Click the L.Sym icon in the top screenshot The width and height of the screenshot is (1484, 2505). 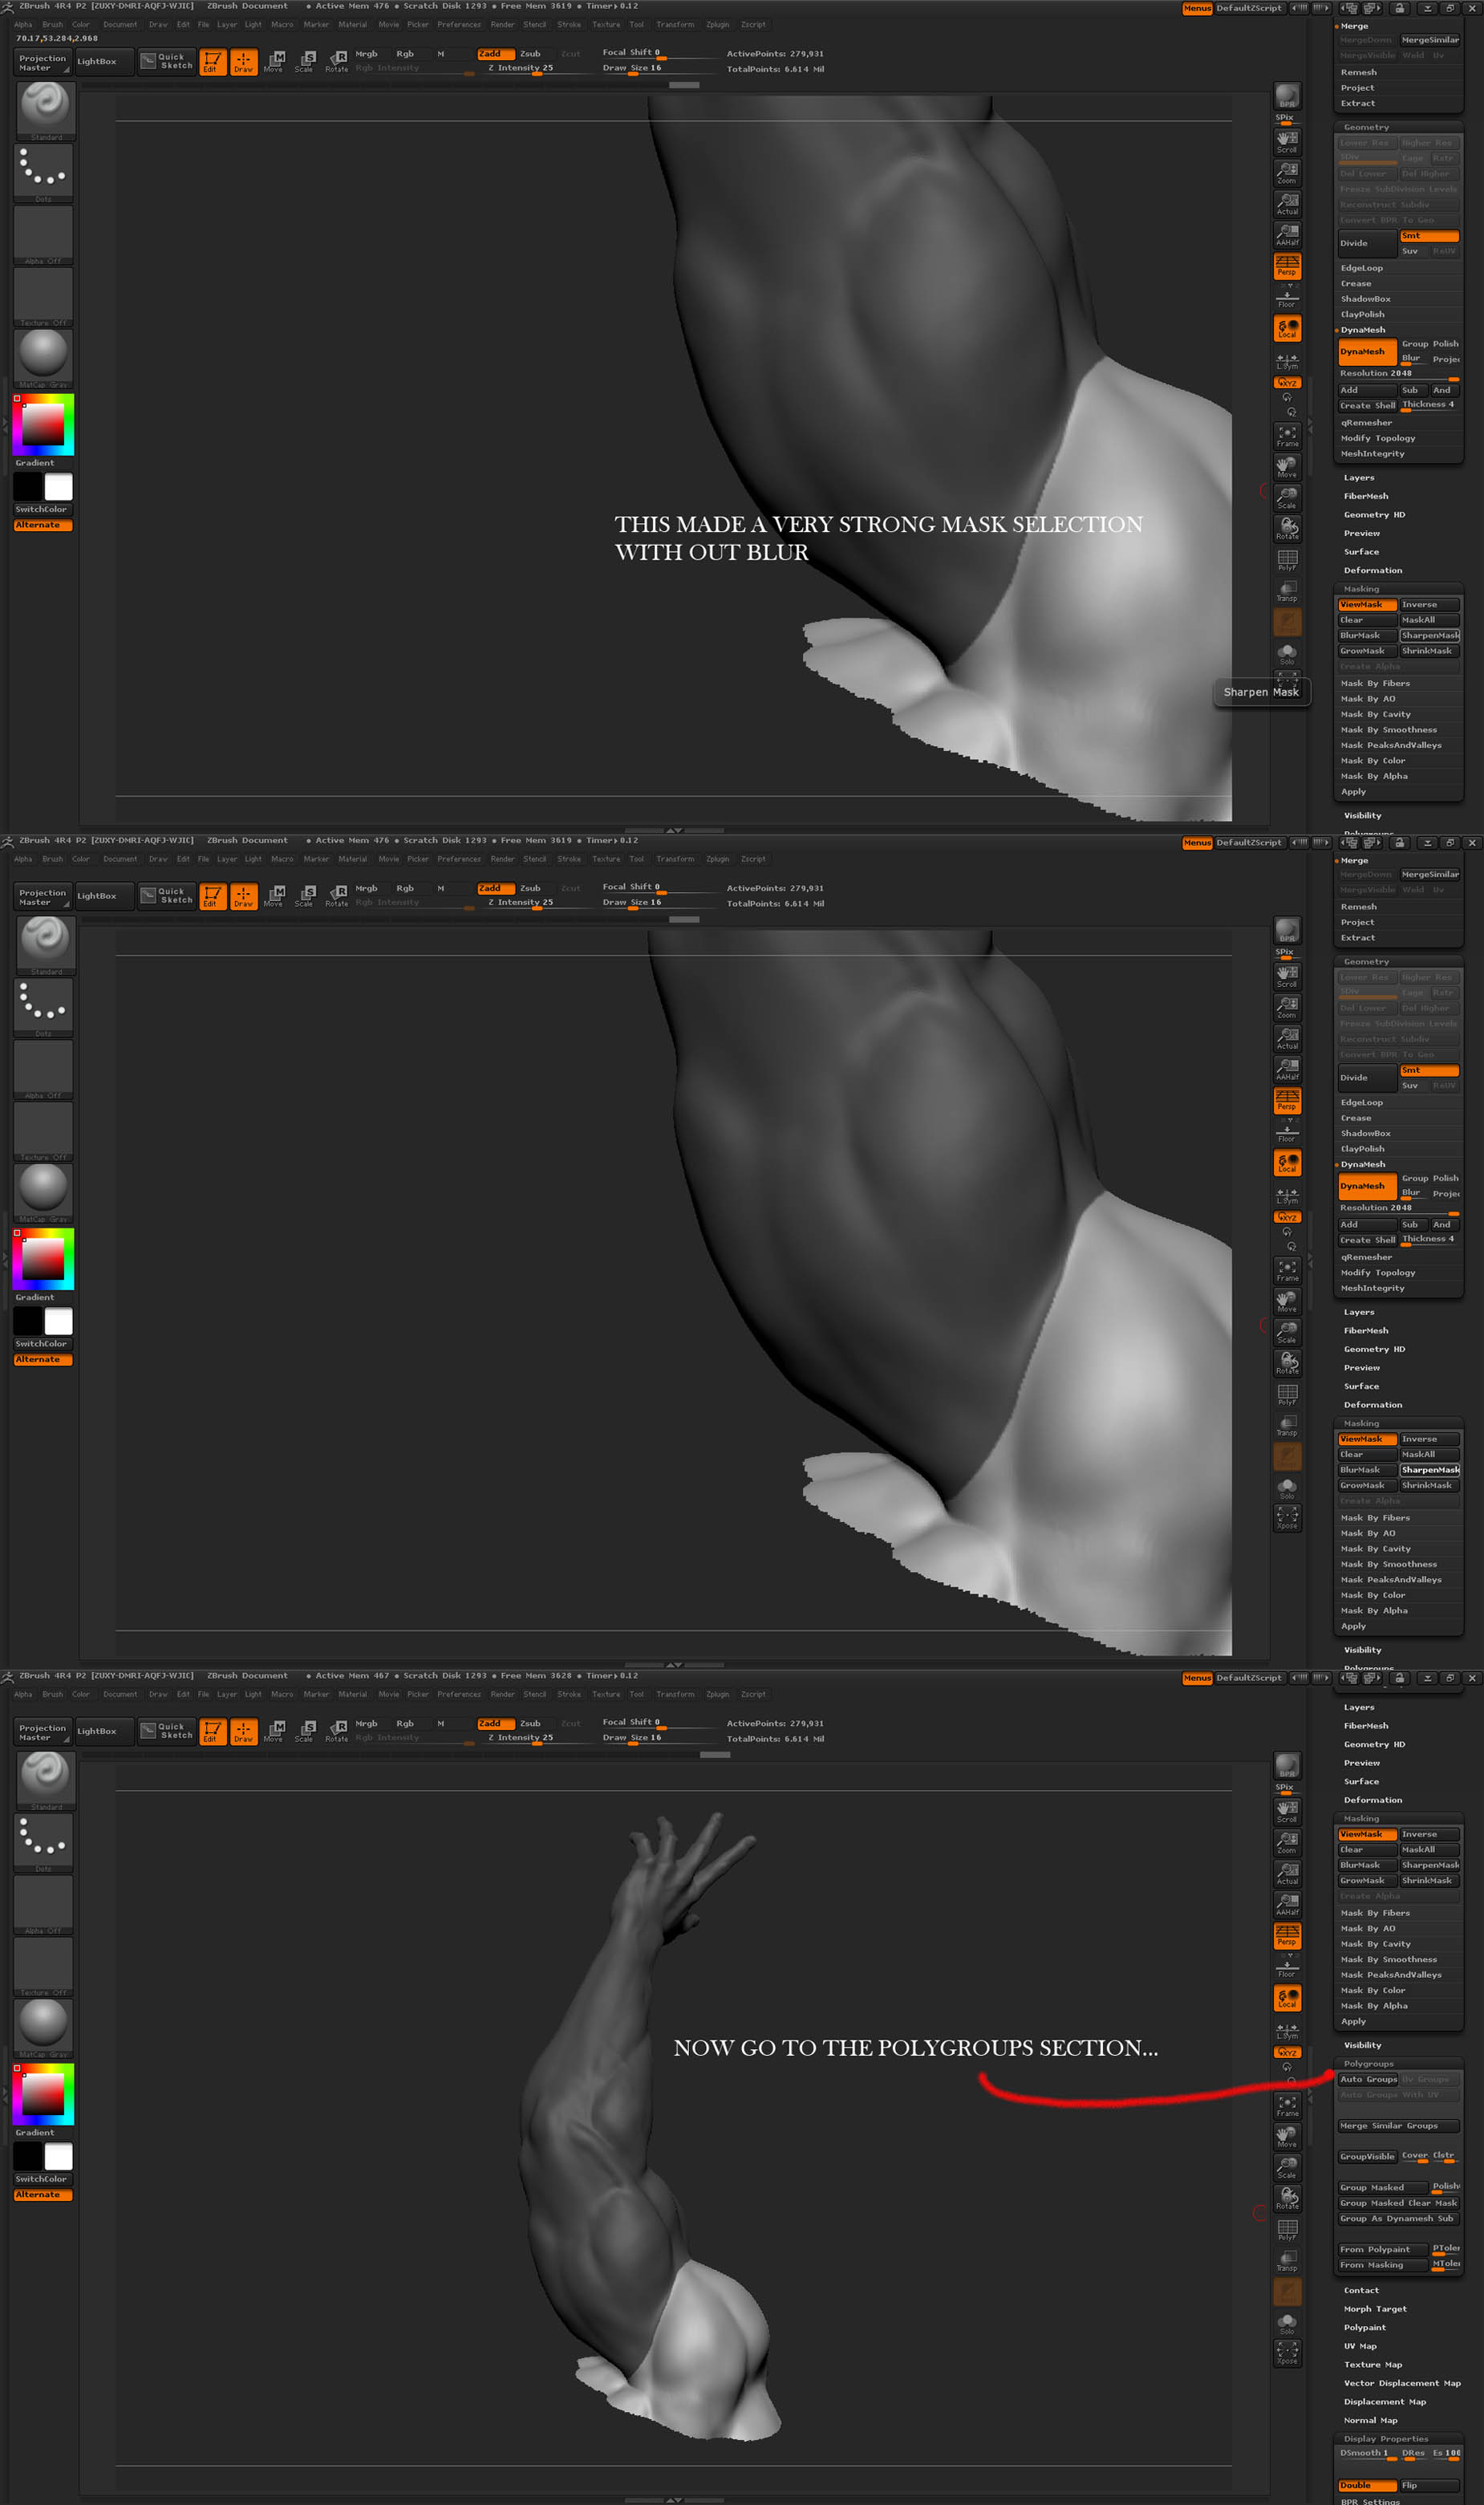coord(1287,360)
